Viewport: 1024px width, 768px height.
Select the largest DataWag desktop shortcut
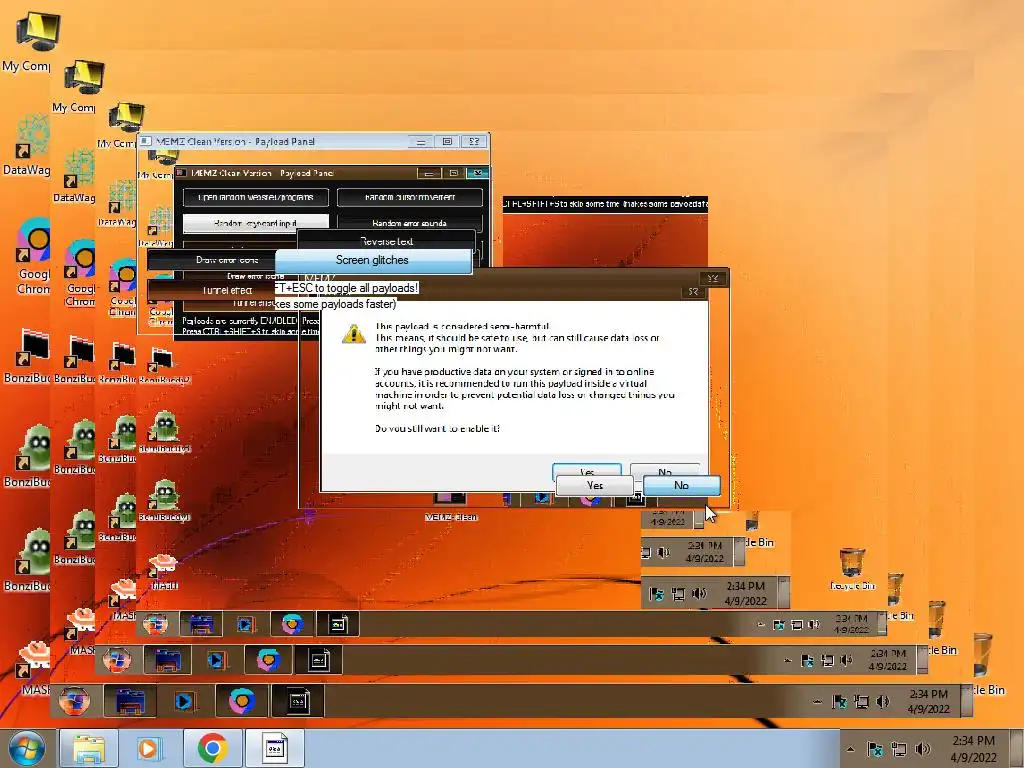click(x=26, y=145)
